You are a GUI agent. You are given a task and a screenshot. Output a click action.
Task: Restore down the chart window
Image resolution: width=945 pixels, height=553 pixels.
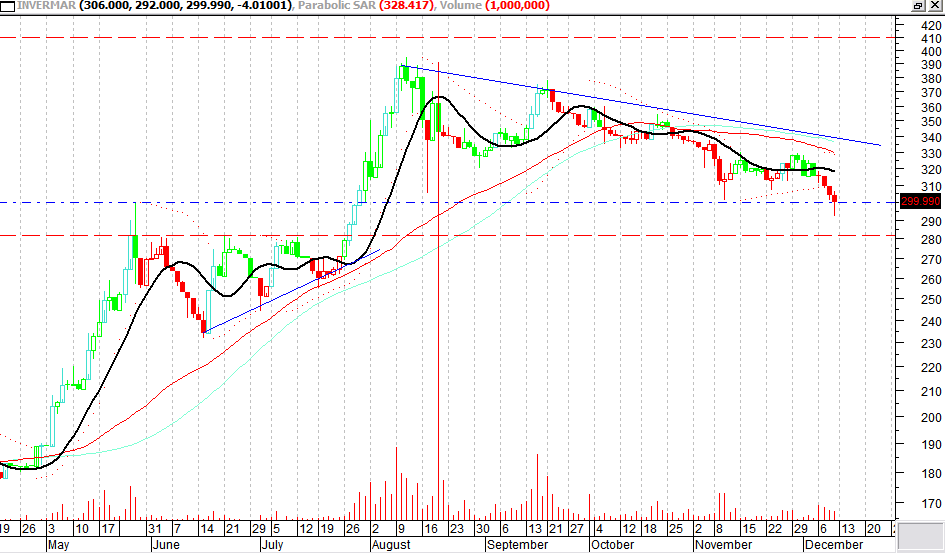[x=918, y=5]
